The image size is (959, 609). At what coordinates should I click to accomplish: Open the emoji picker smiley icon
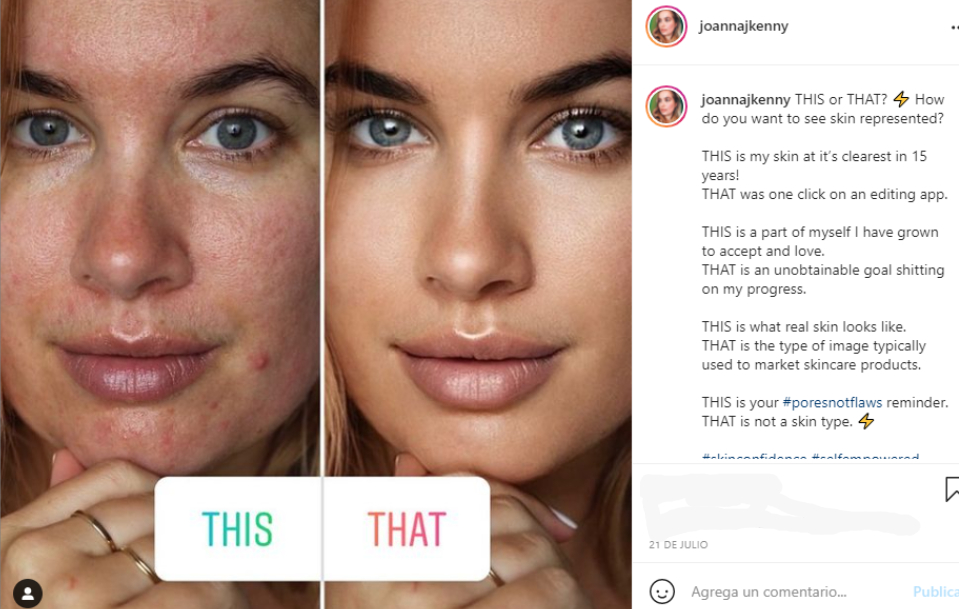[x=662, y=591]
